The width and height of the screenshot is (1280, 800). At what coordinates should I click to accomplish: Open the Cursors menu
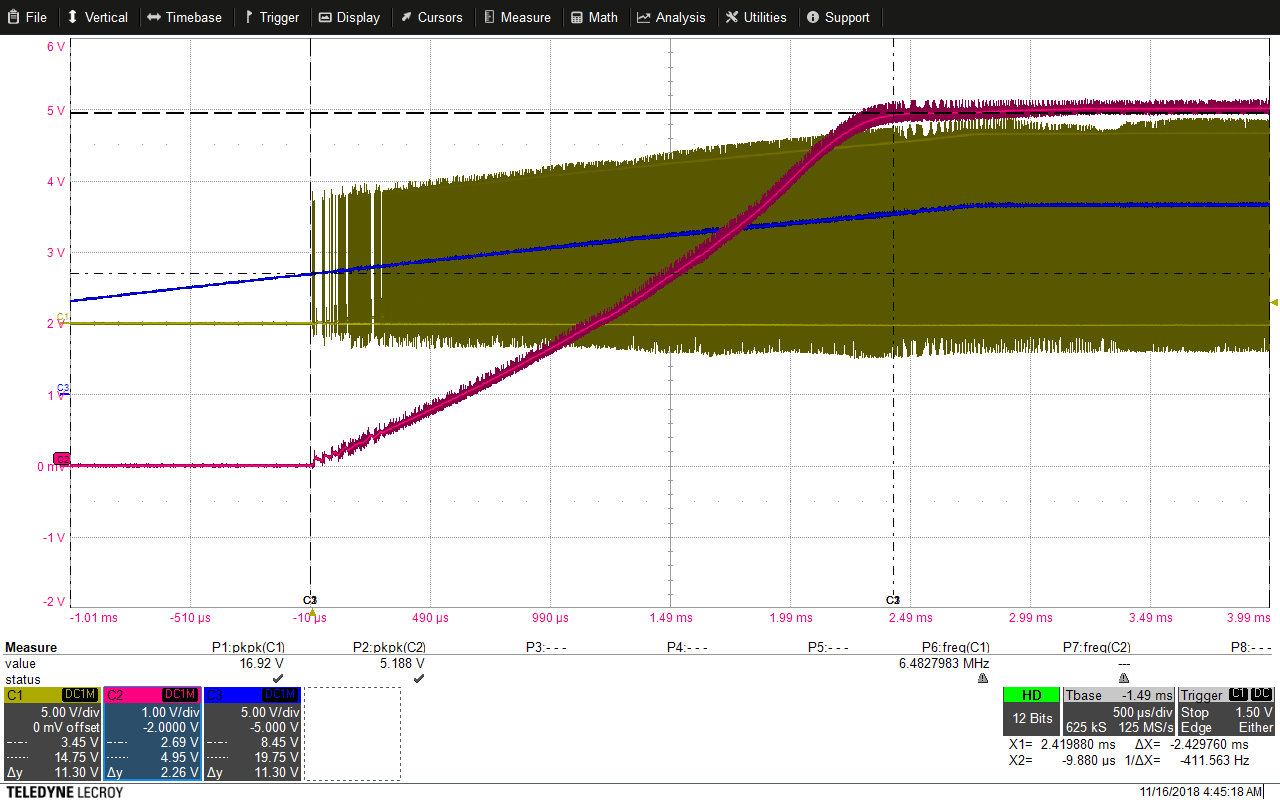pos(431,17)
